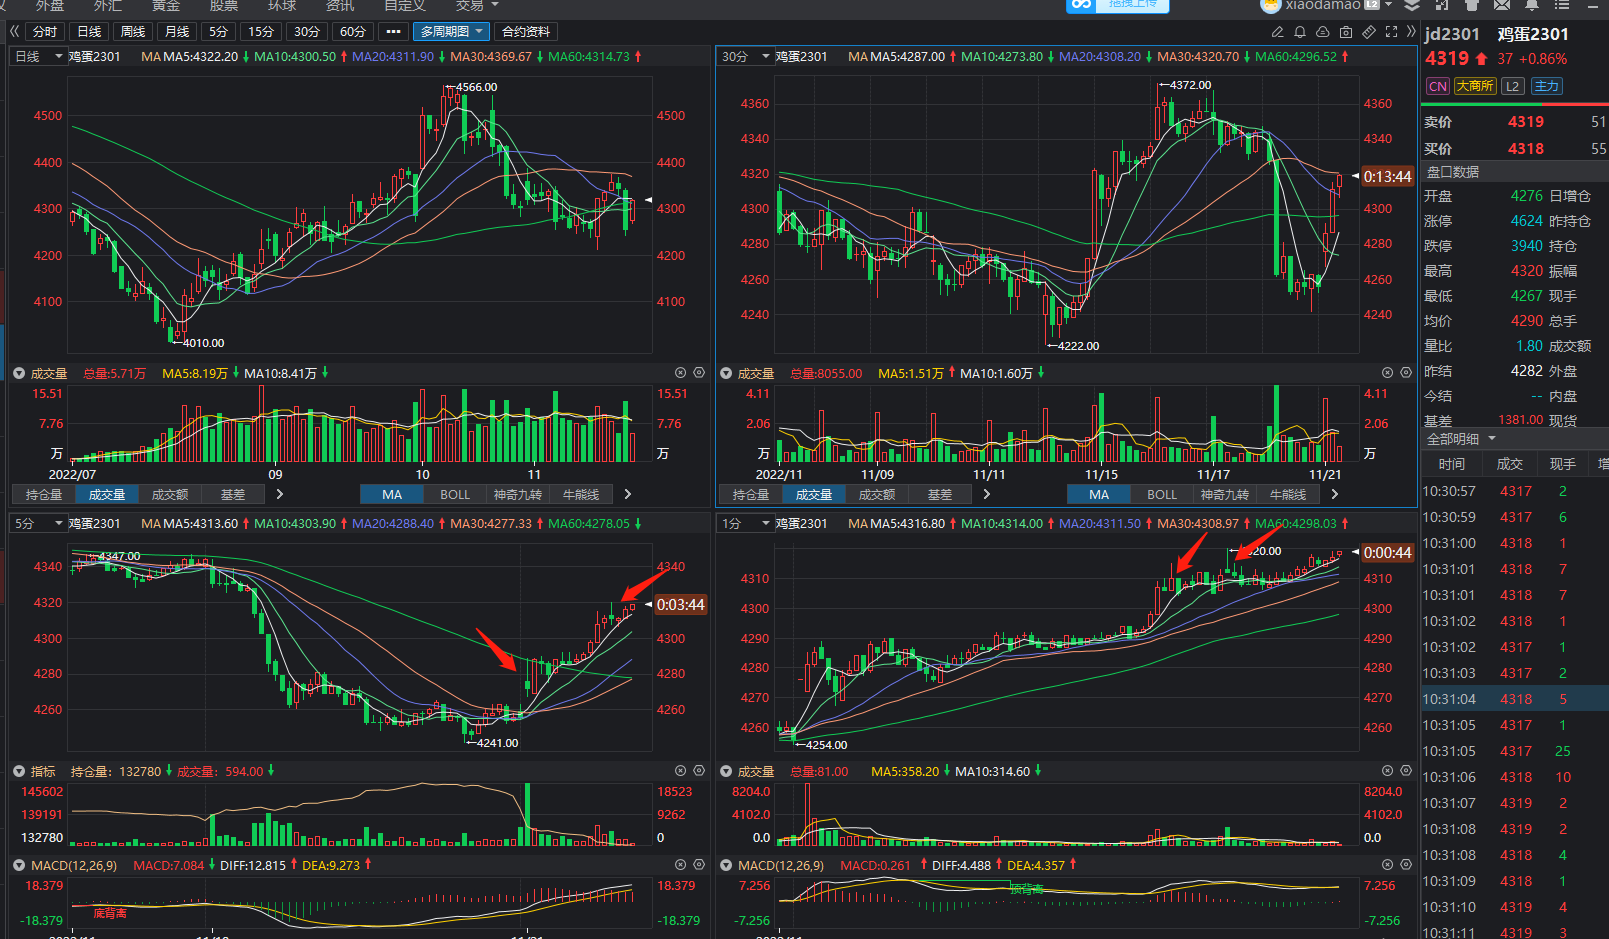The height and width of the screenshot is (939, 1609).
Task: Select 基差 tab under 30-minute chart
Action: click(940, 494)
